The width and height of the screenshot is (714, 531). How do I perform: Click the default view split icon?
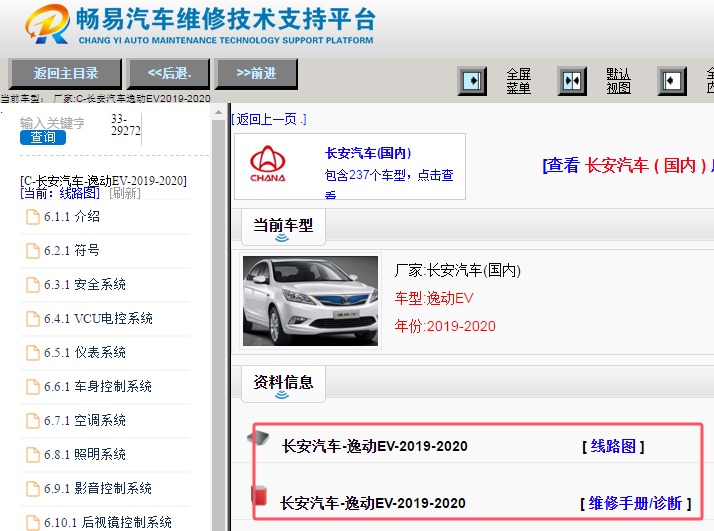(x=572, y=81)
